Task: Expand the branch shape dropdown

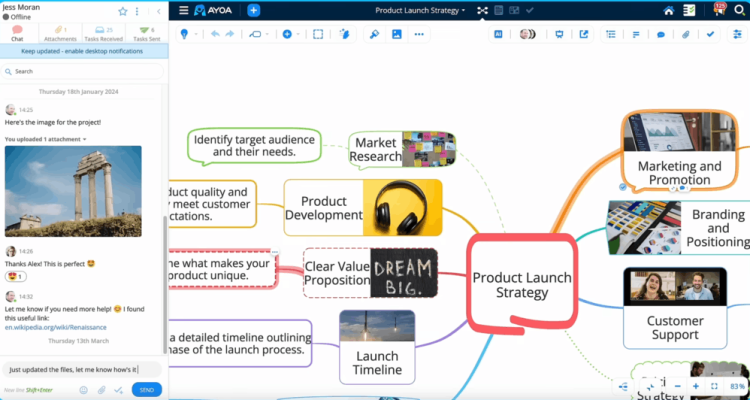Action: click(x=267, y=34)
